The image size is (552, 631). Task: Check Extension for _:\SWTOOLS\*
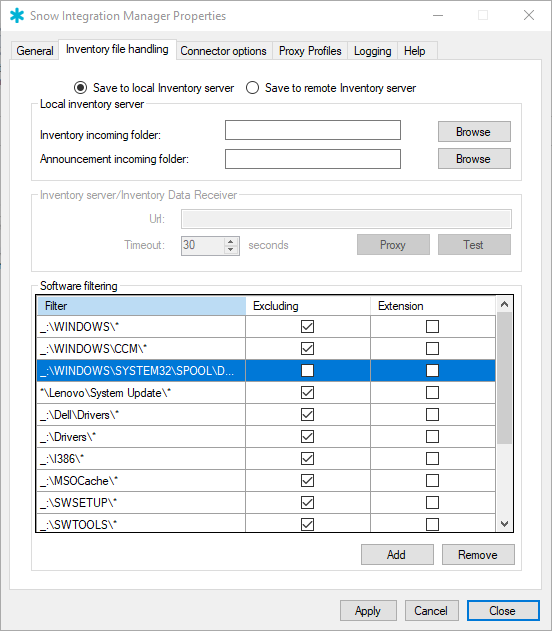[x=433, y=524]
